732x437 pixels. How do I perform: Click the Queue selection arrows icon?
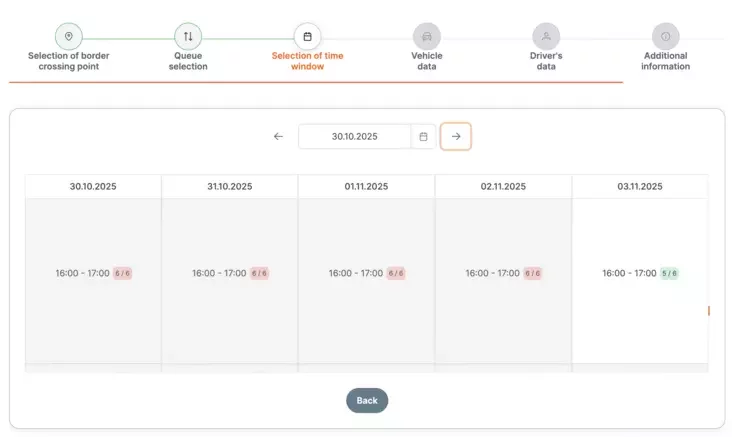pos(188,37)
